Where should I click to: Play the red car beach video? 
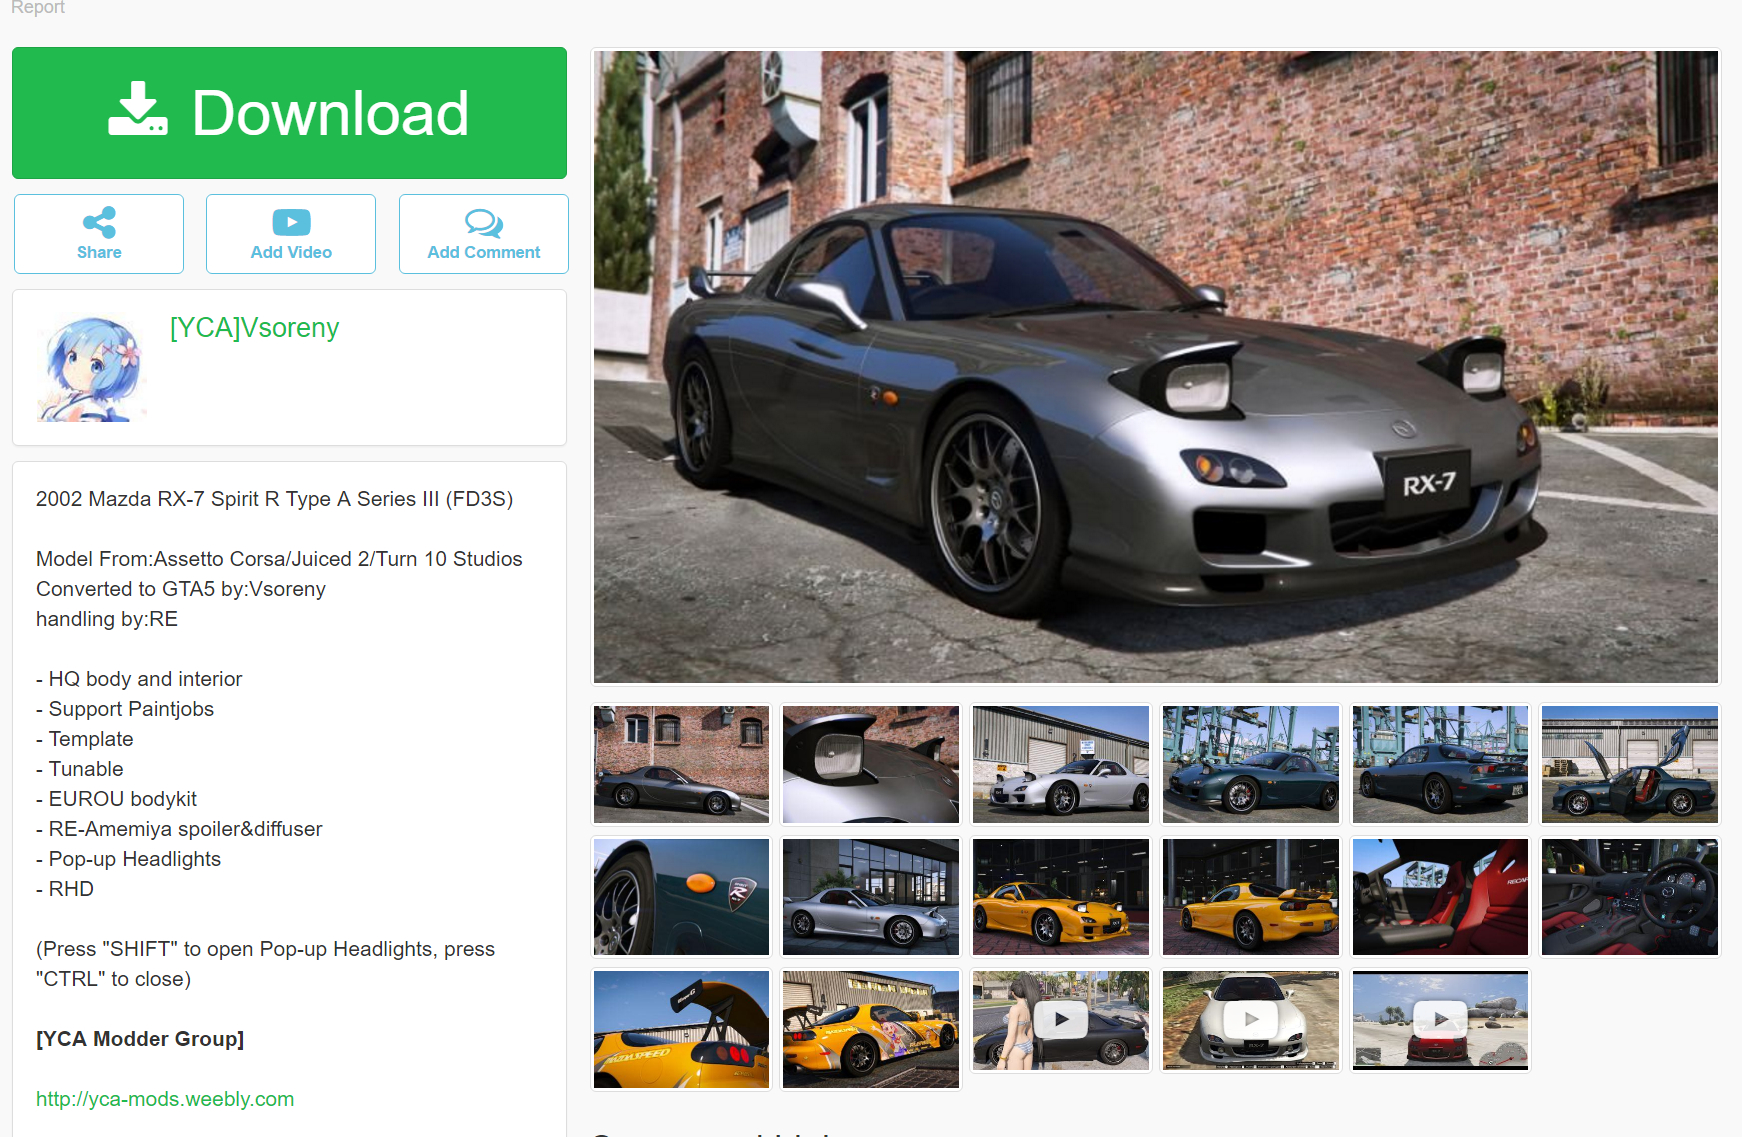1440,1020
